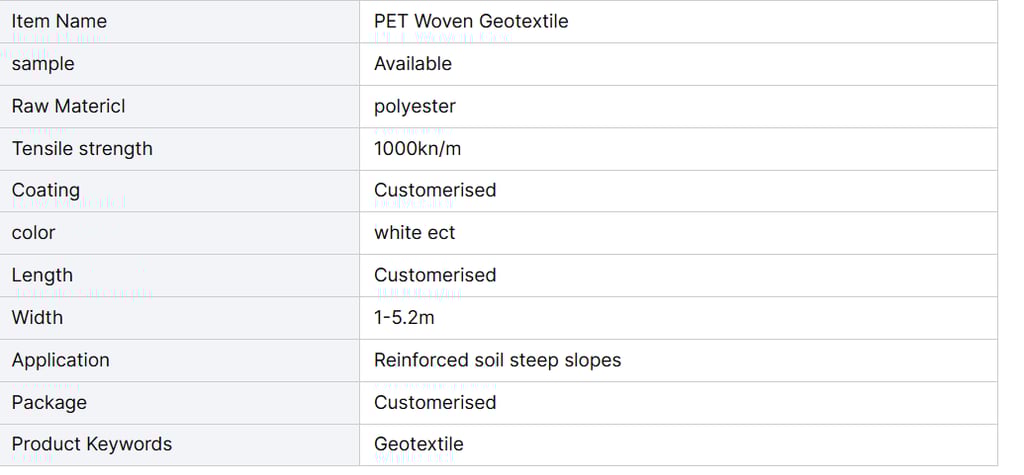Click 'Customerised' in the Package row
Viewport: 1024px width, 475px height.
[435, 402]
